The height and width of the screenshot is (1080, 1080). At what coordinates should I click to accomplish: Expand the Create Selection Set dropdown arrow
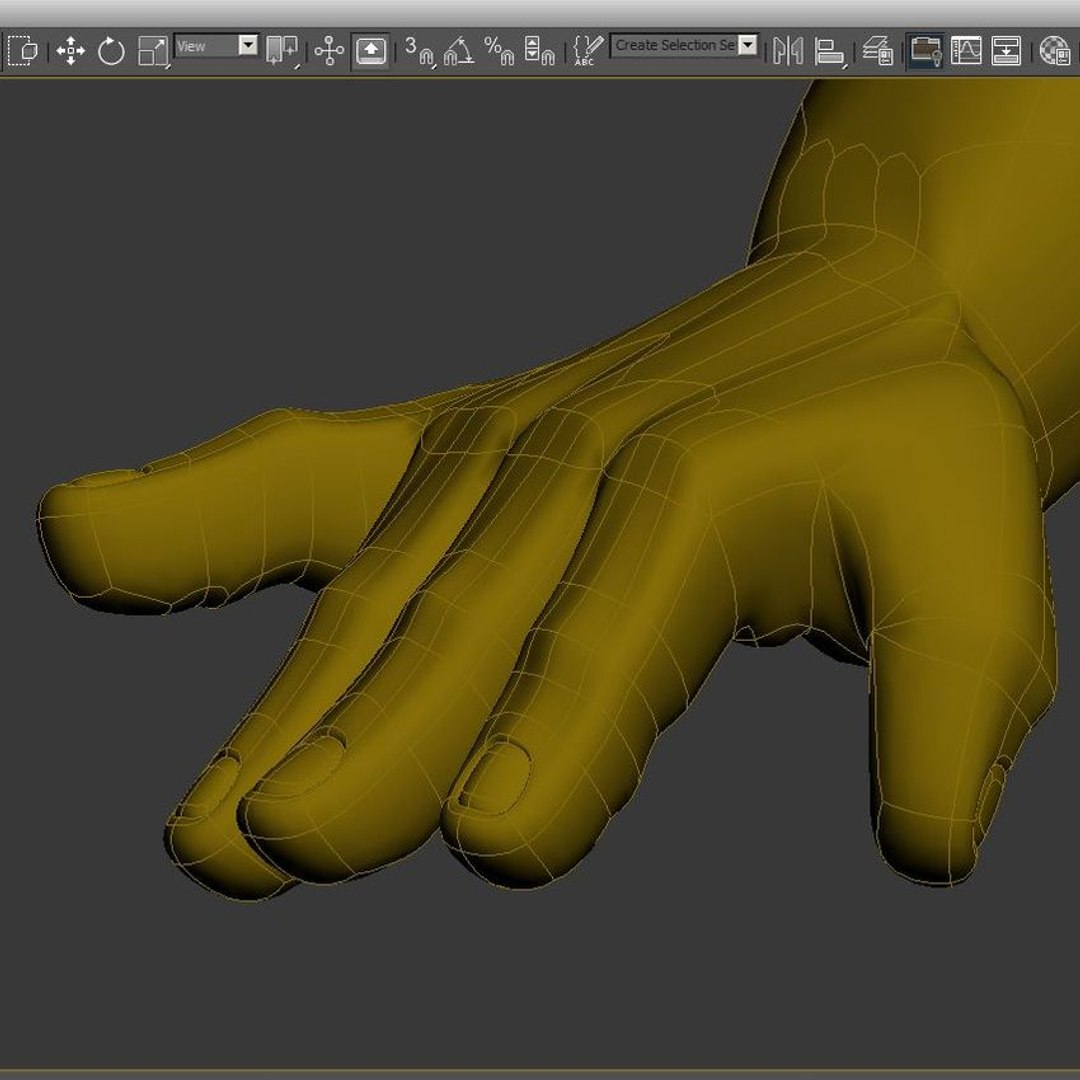click(x=747, y=45)
